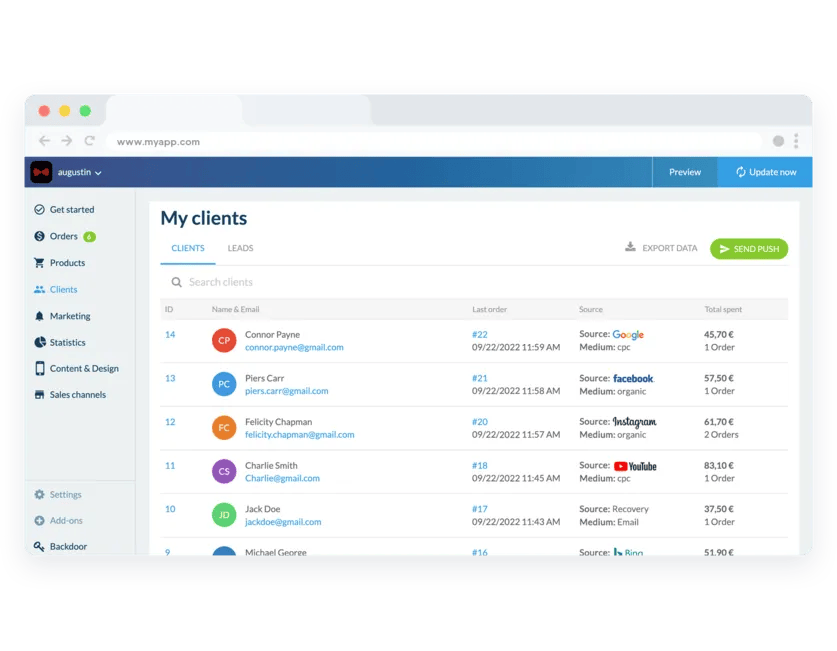
Task: Select the Products cart icon
Action: click(x=37, y=262)
